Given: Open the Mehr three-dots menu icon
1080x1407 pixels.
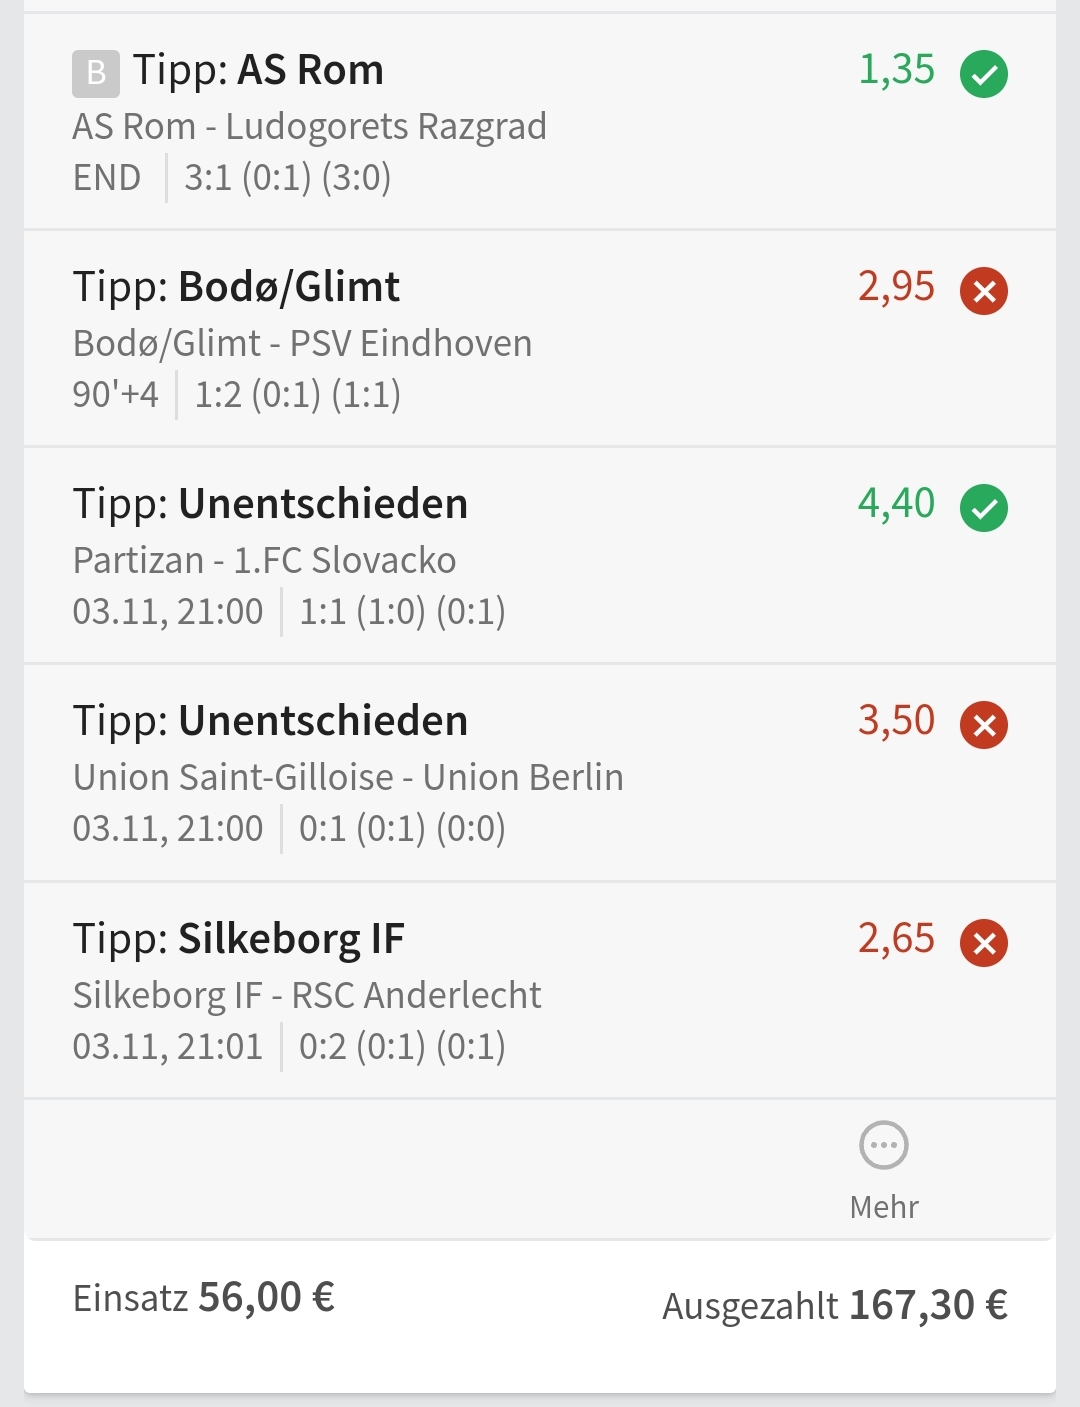Looking at the screenshot, I should tap(884, 1145).
